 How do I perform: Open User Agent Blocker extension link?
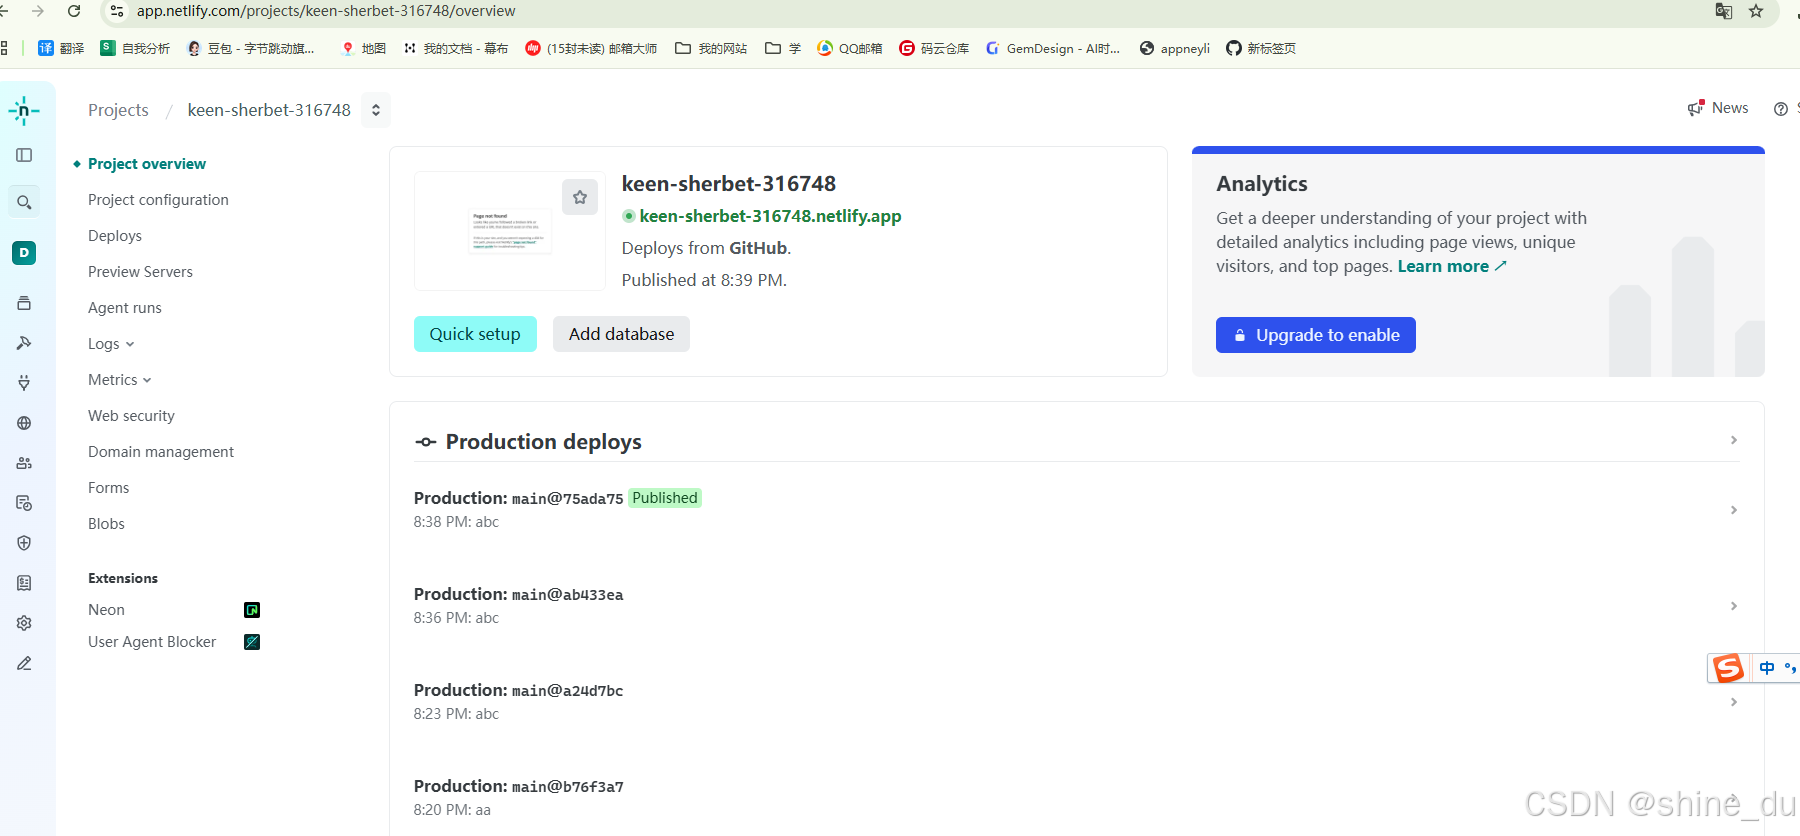[152, 642]
